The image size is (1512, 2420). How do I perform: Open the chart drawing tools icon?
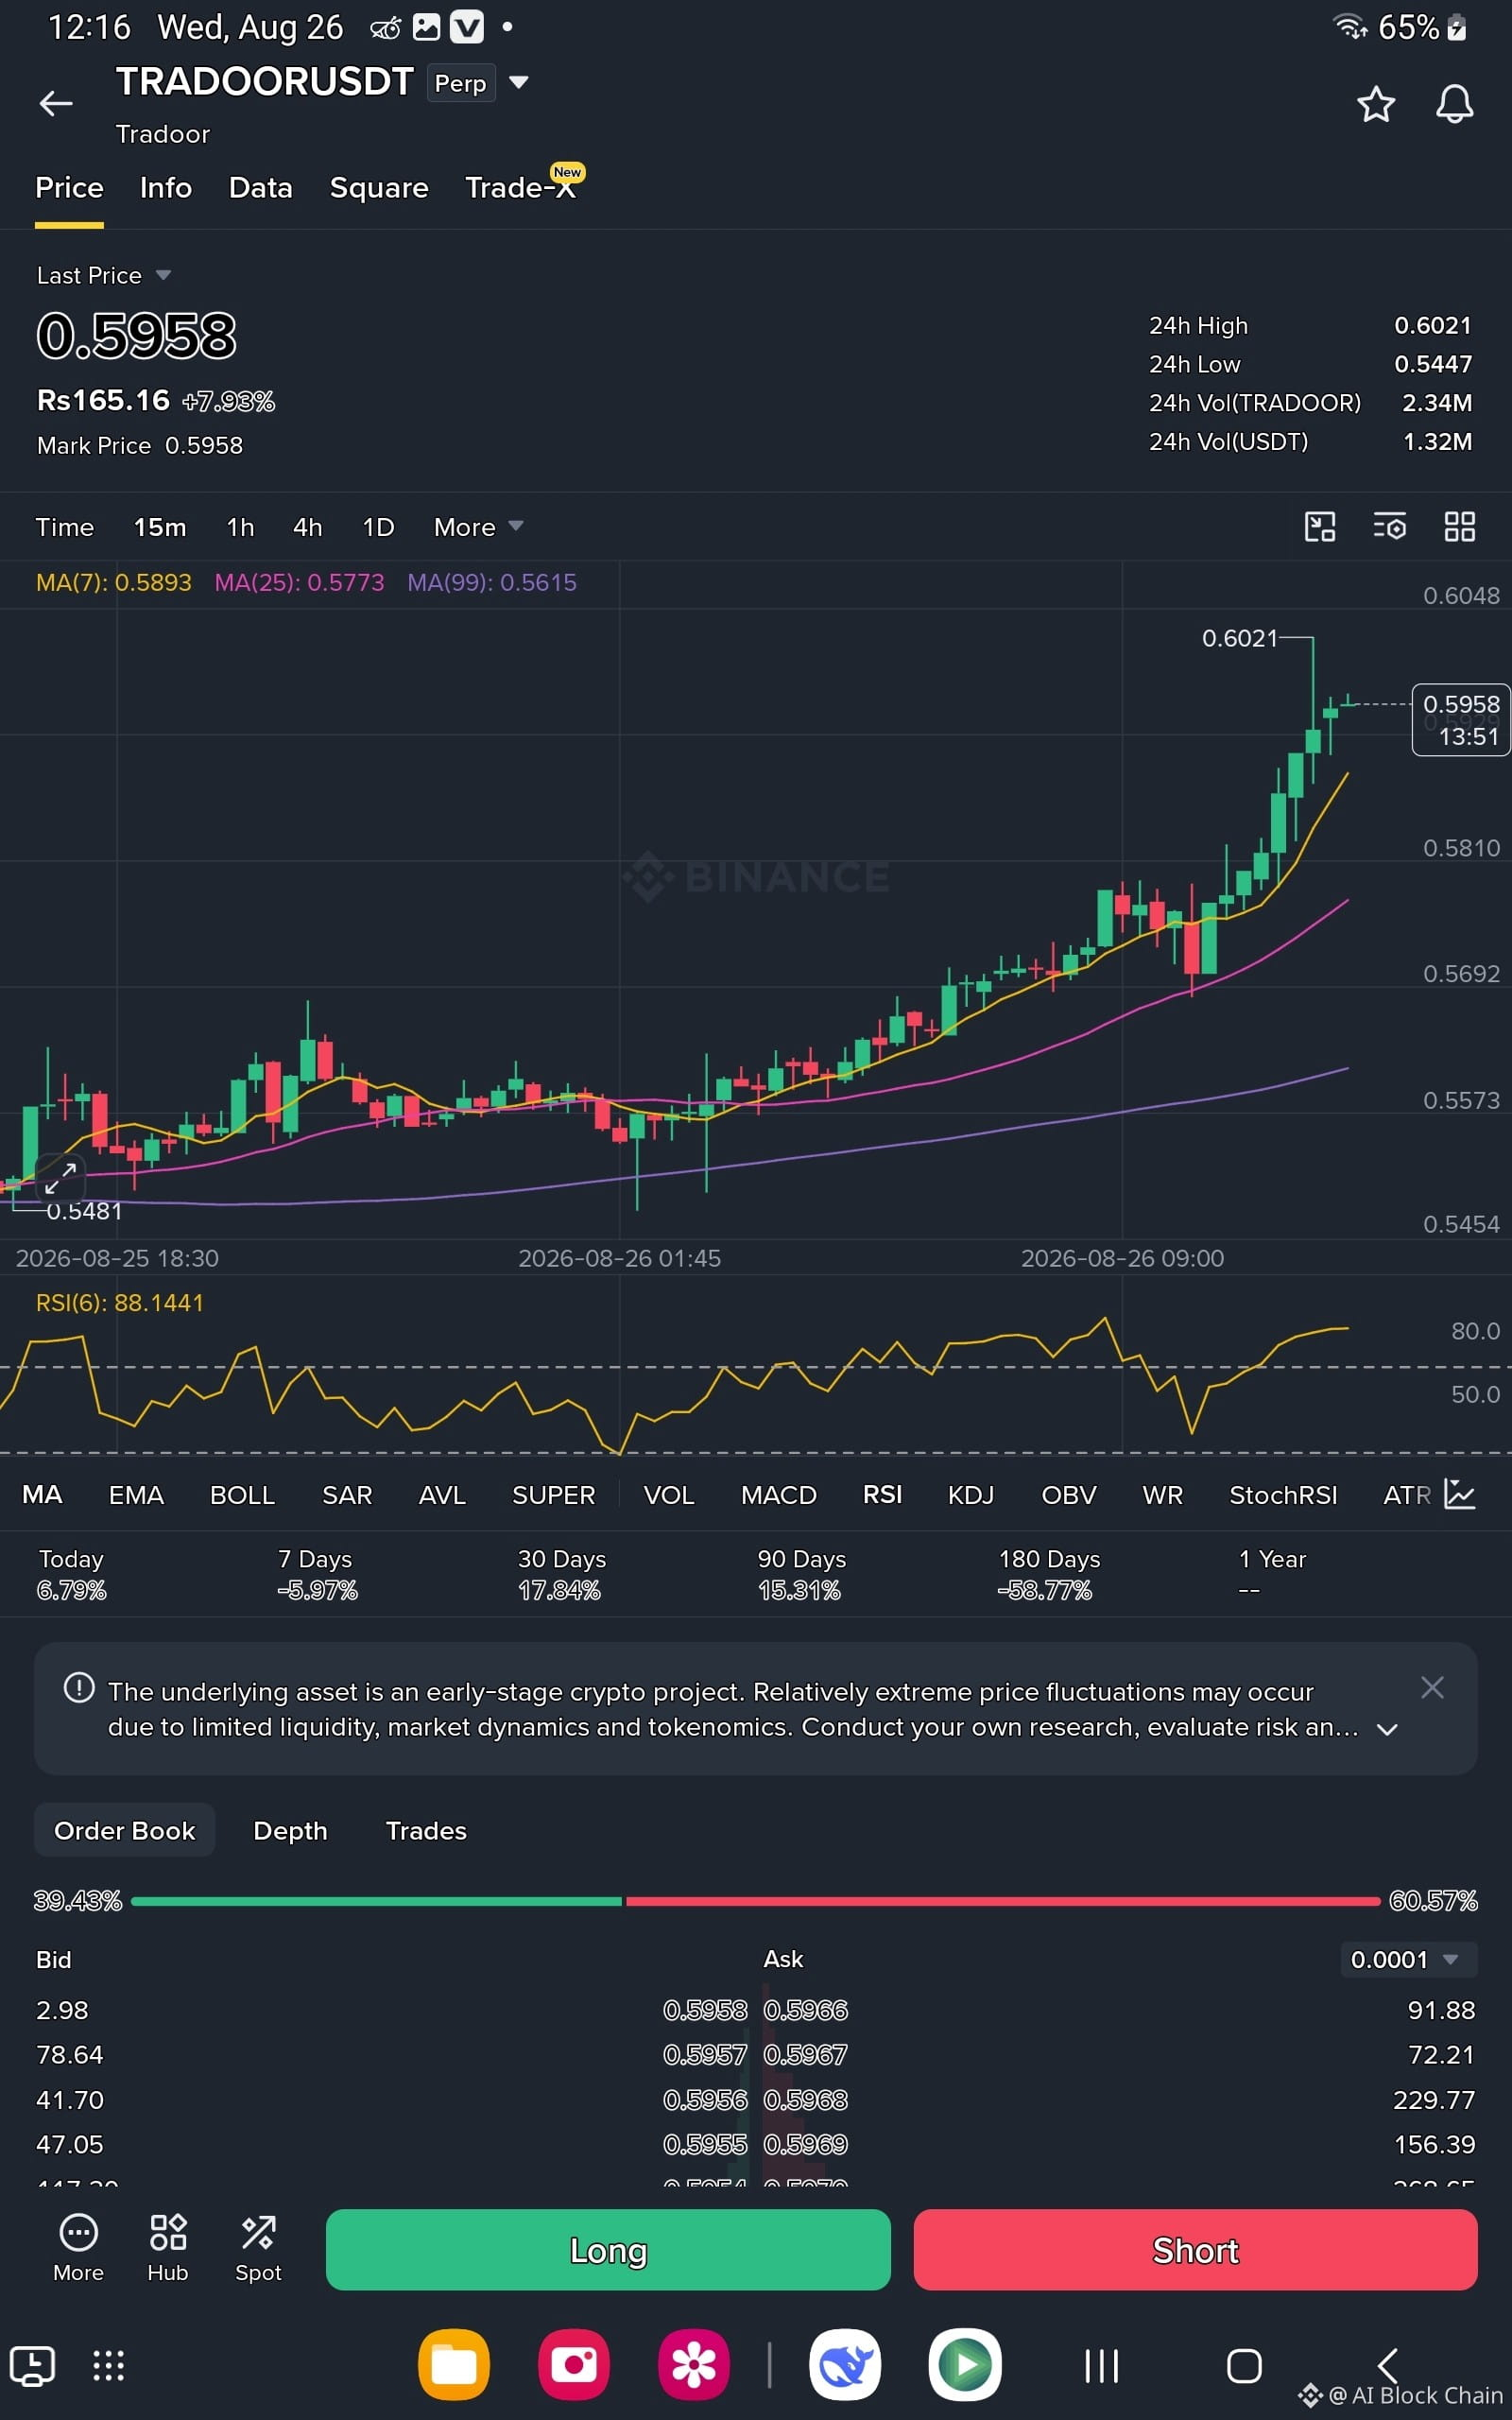[x=1320, y=527]
